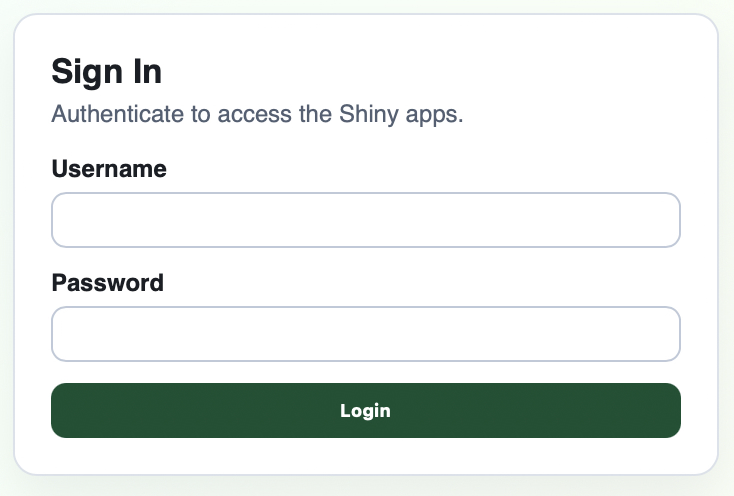Viewport: 734px width, 496px height.
Task: Submit the sign-in form with Login
Action: pos(366,410)
